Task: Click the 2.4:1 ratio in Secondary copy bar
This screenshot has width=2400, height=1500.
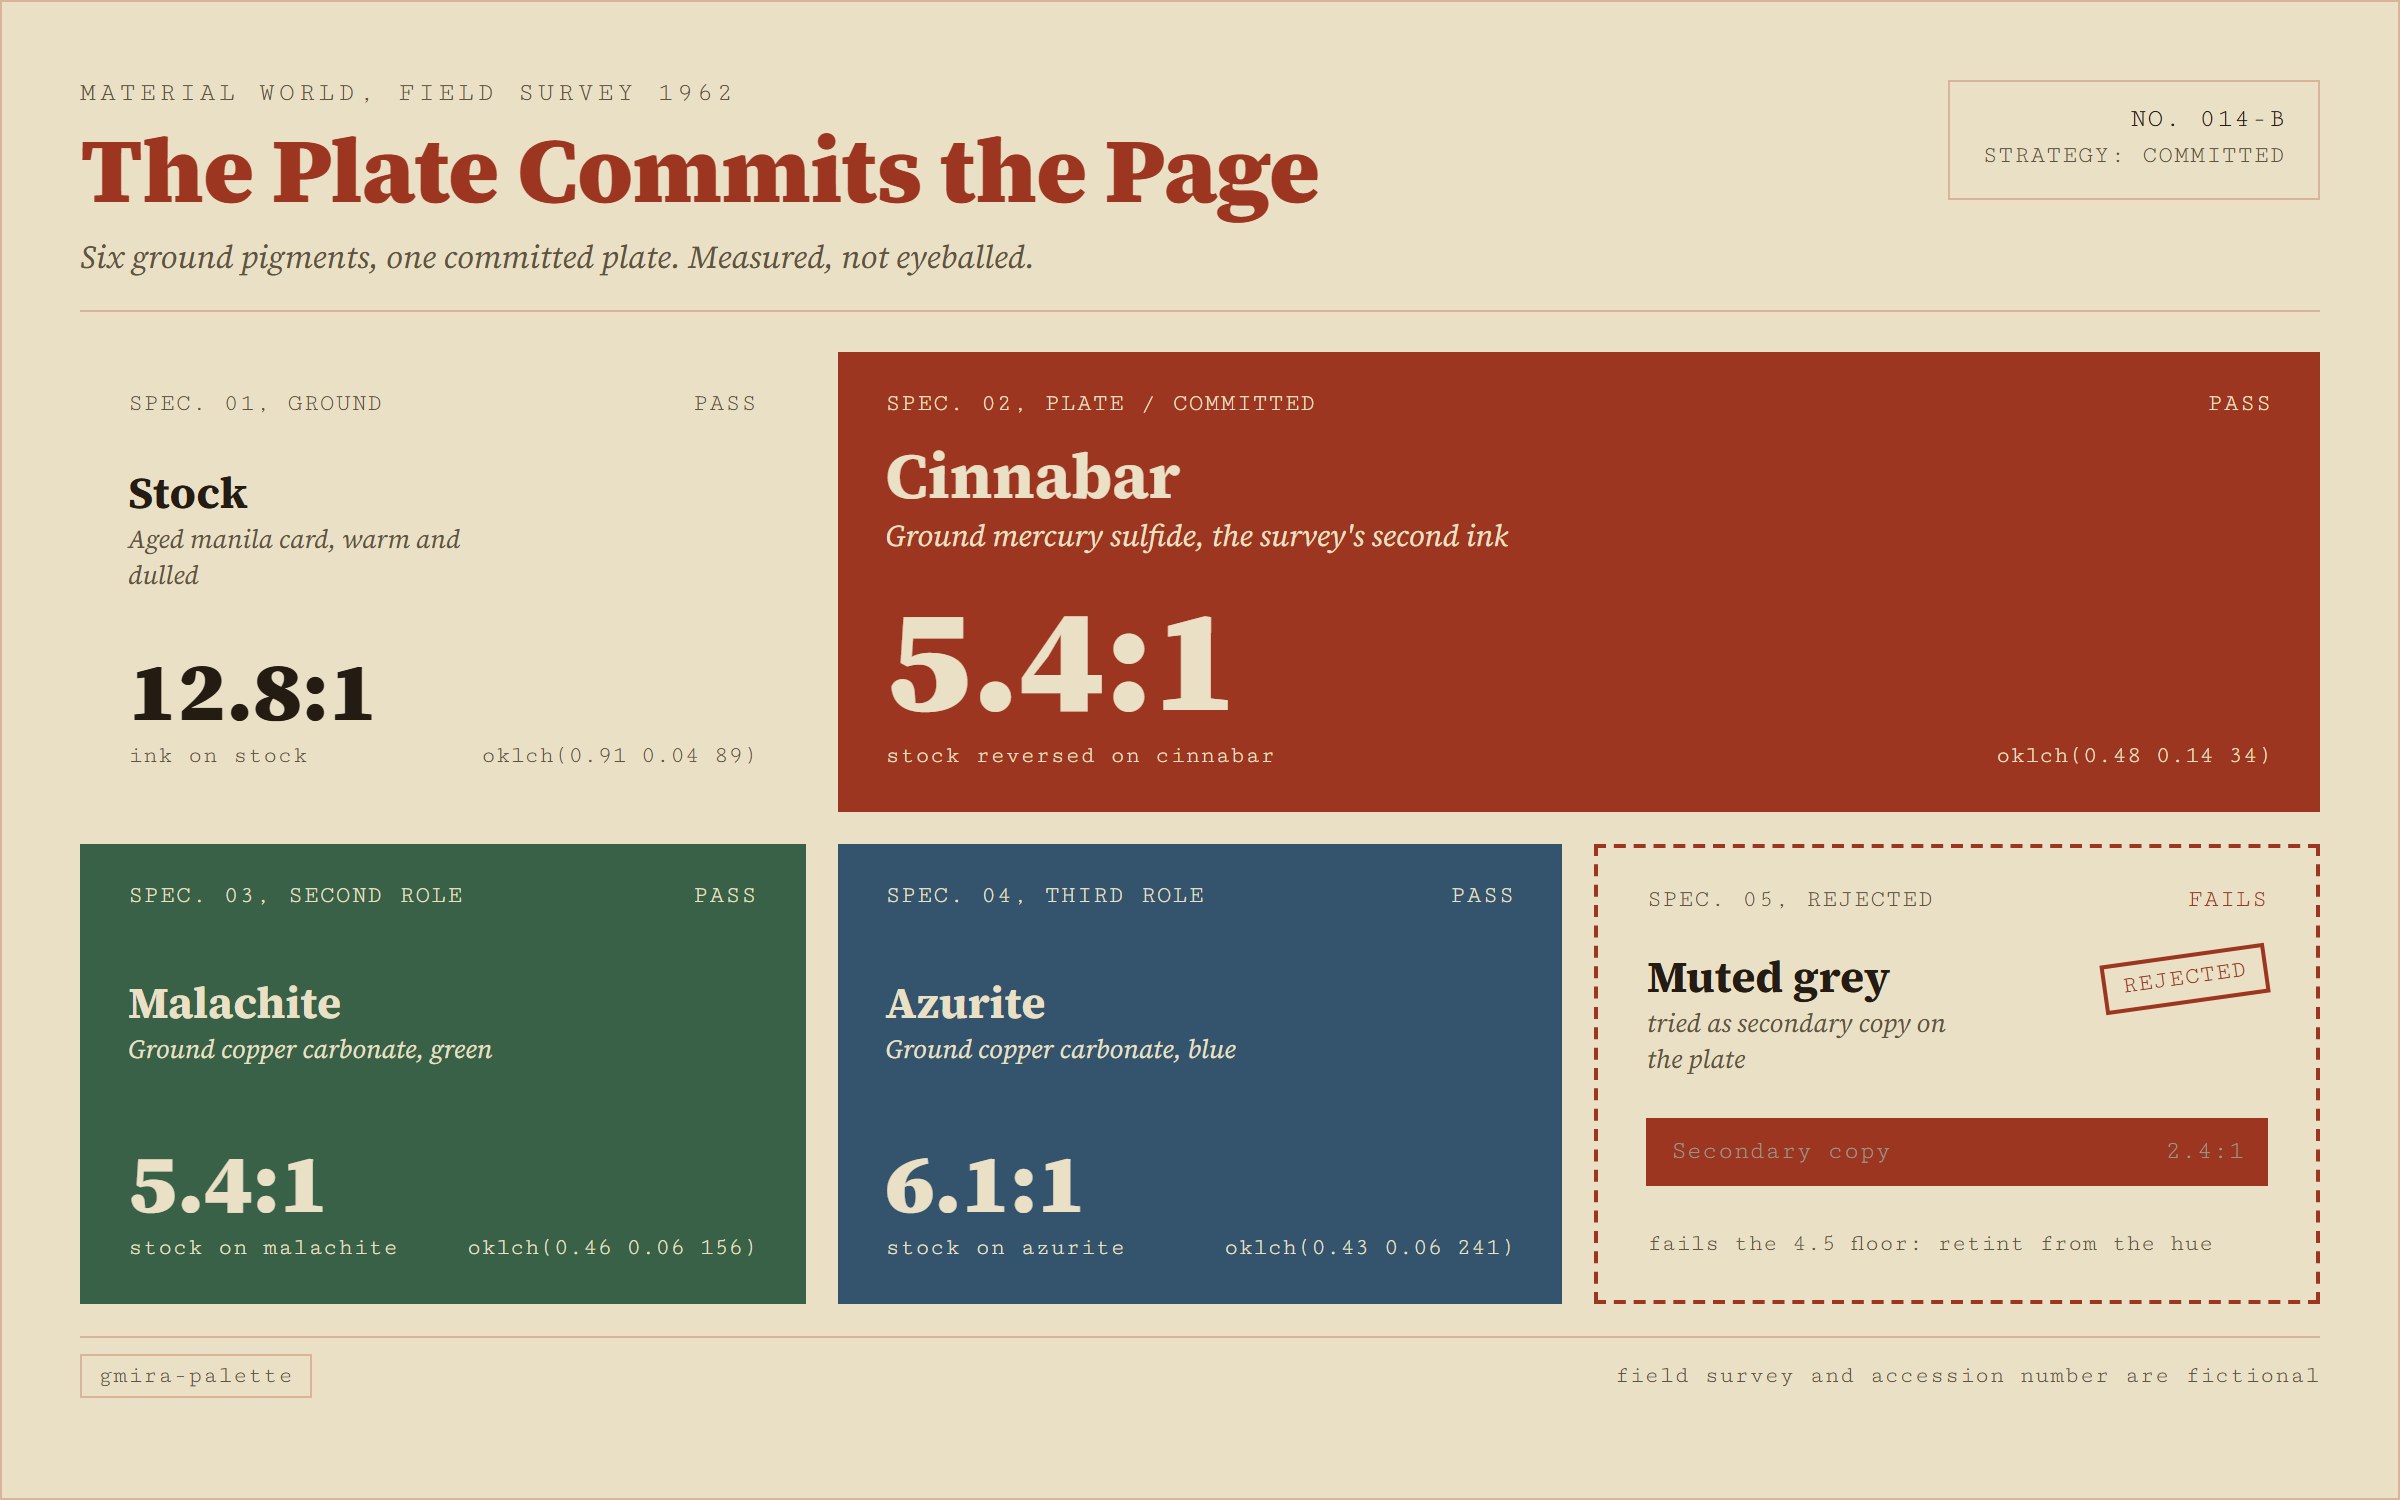Action: 2204,1152
